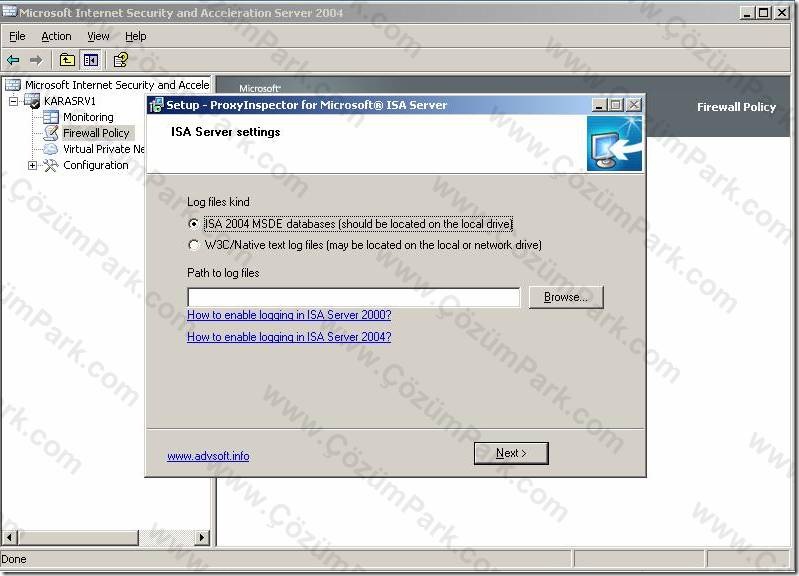Click the ProxyInspector setup title bar icon
Viewport: 799px width, 576px height.
156,106
